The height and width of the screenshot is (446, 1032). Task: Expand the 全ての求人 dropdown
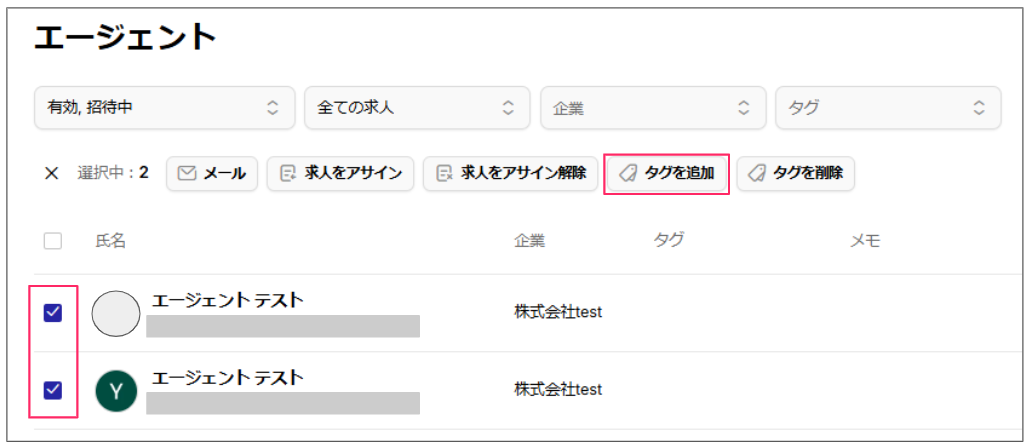tap(417, 108)
